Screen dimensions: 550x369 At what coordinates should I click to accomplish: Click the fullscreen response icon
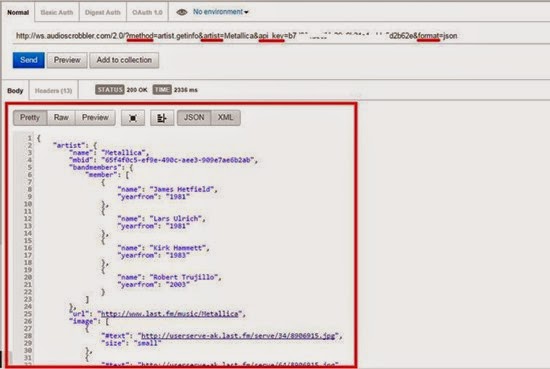click(133, 118)
